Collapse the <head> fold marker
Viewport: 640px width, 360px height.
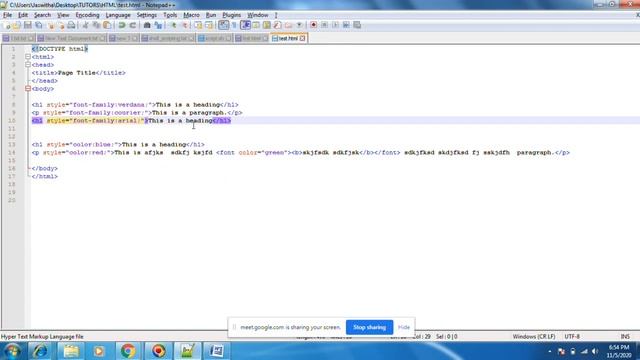pyautogui.click(x=28, y=64)
